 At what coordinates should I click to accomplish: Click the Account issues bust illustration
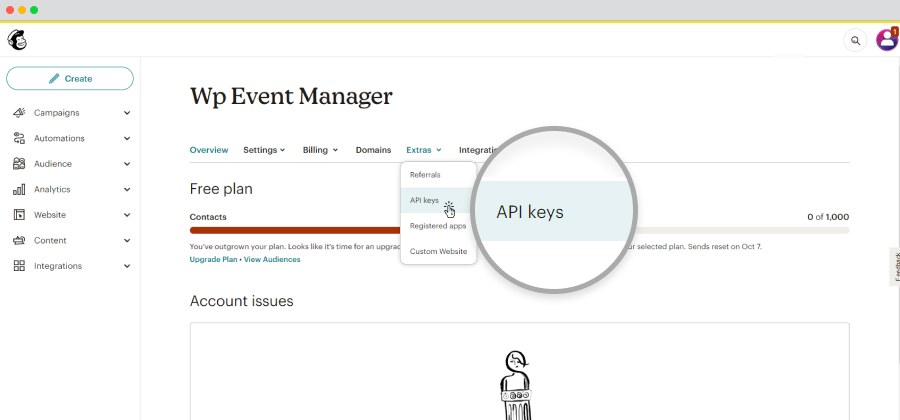pos(516,384)
